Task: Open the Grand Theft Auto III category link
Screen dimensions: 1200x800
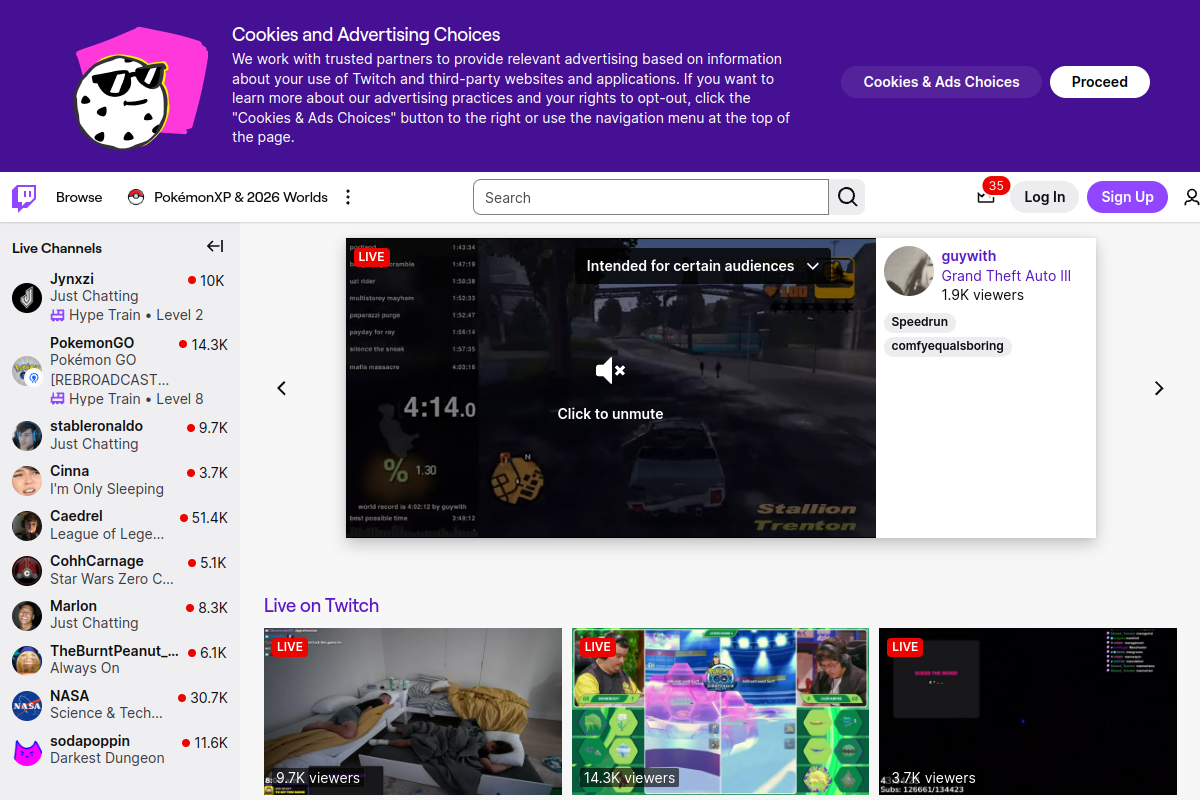Action: pyautogui.click(x=1006, y=276)
